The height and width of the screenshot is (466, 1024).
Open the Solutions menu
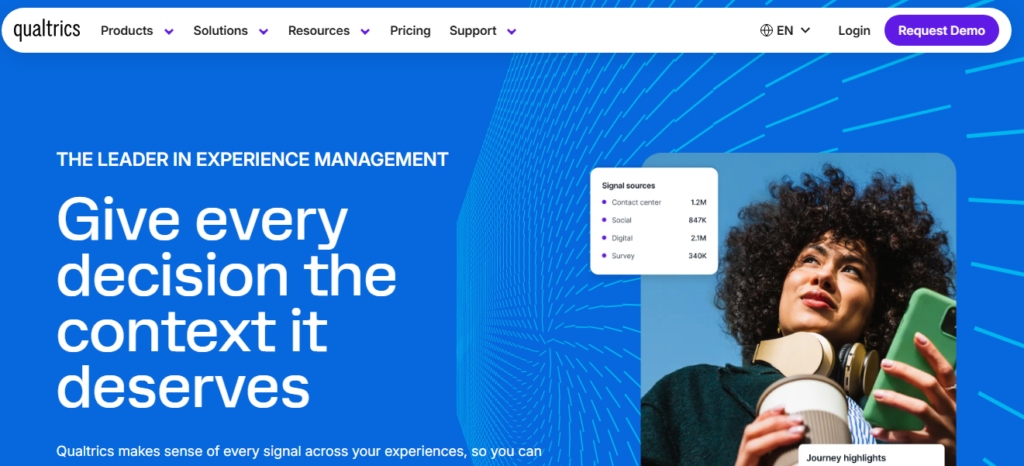click(x=220, y=31)
